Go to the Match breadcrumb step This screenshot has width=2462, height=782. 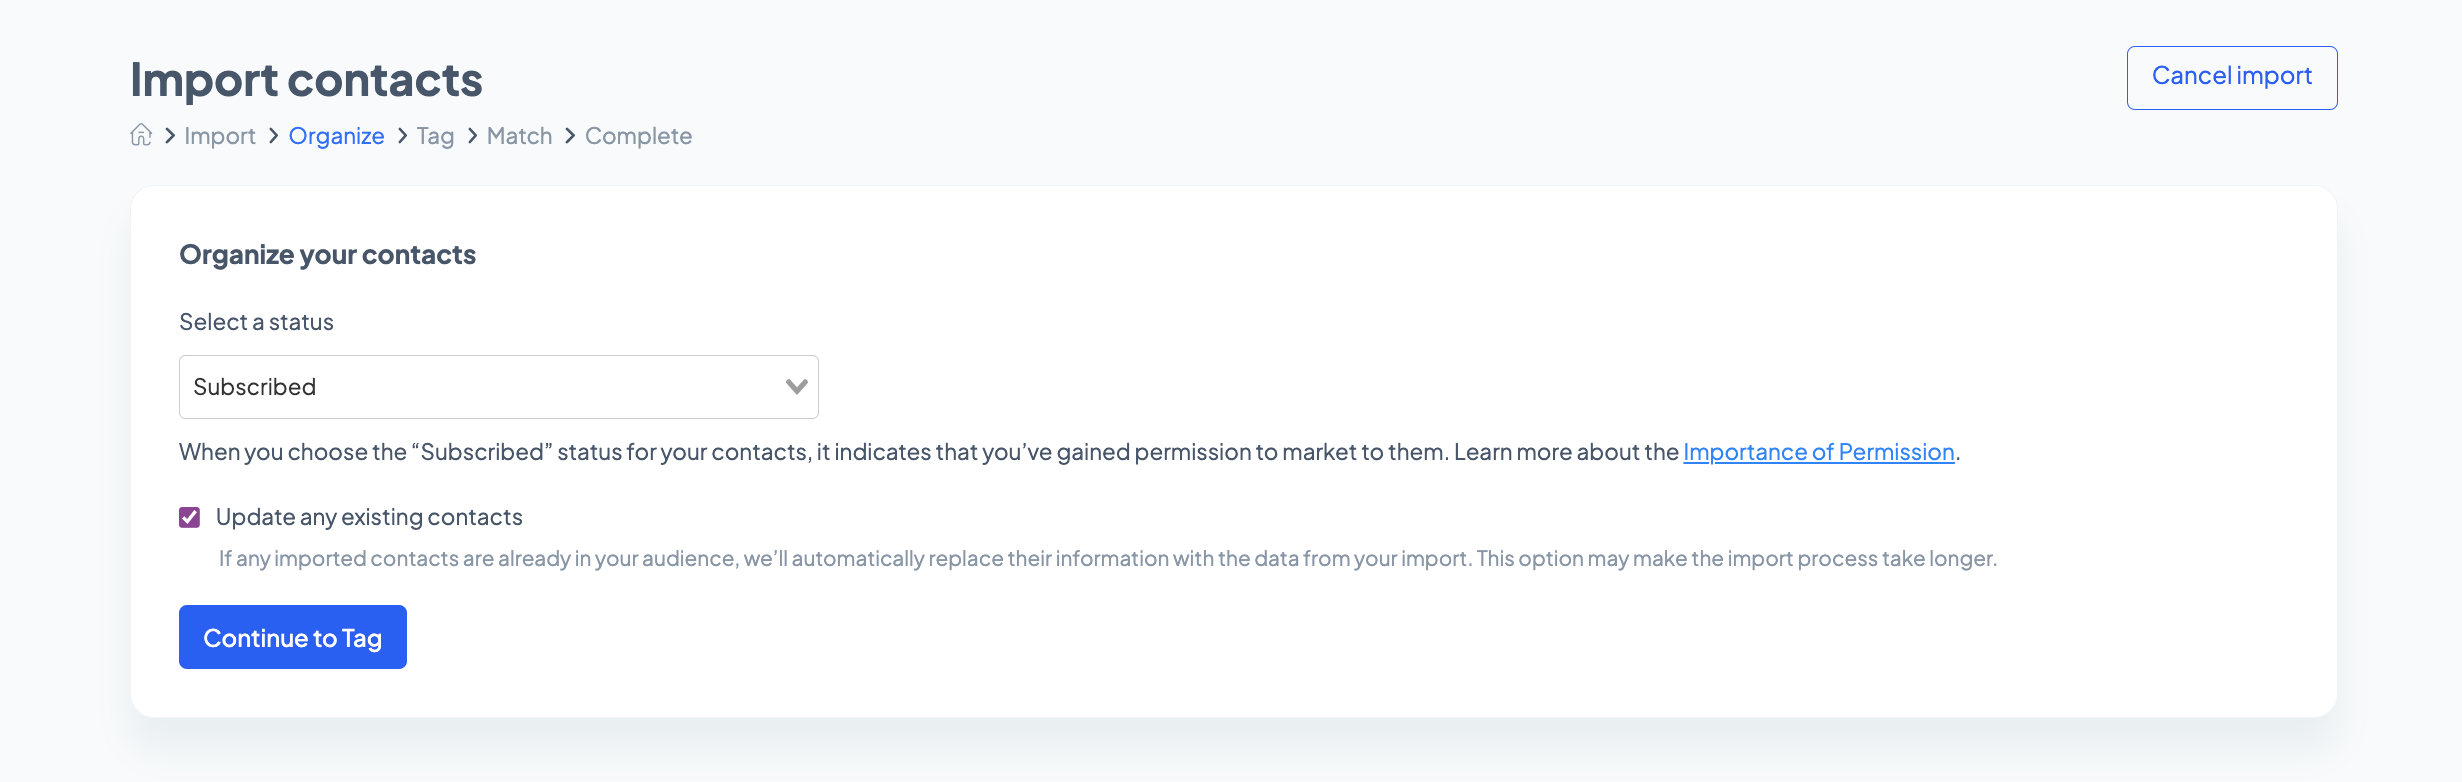tap(519, 136)
